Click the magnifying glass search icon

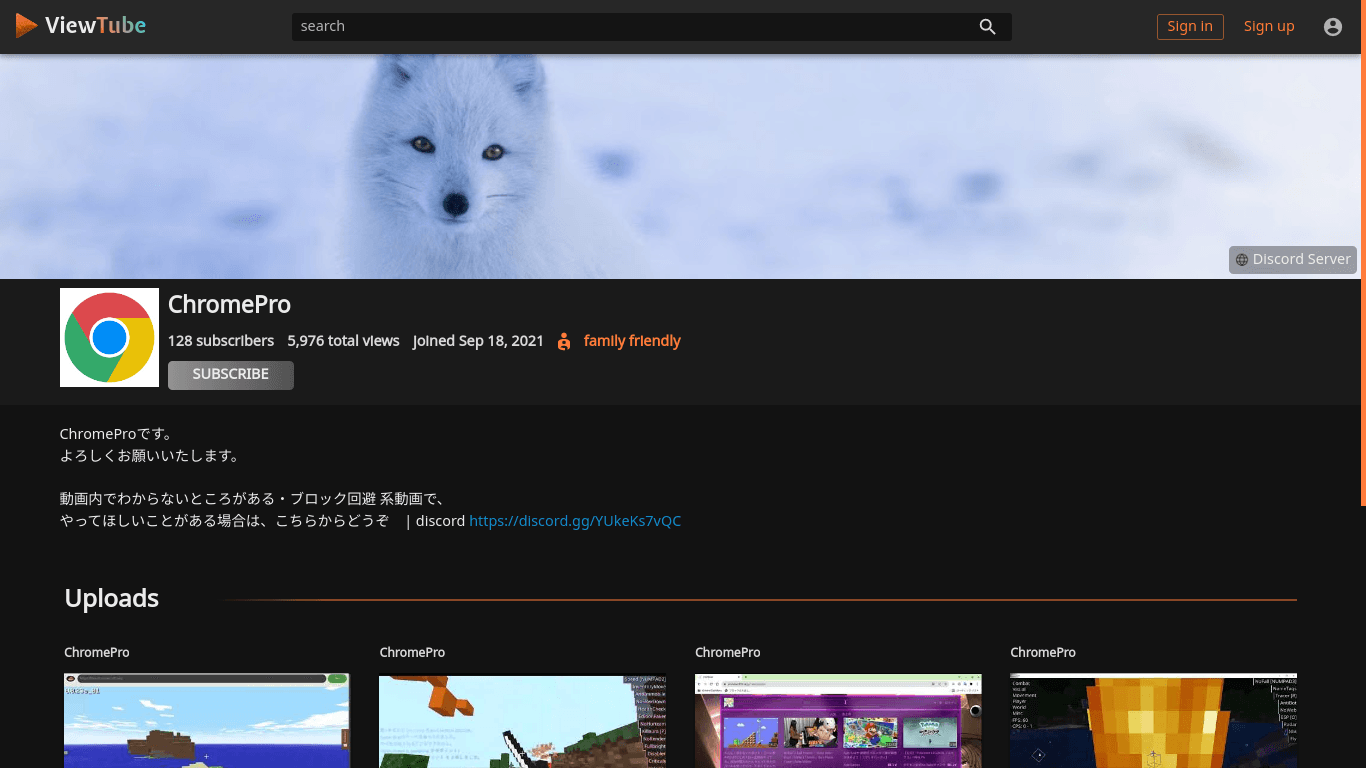(987, 27)
